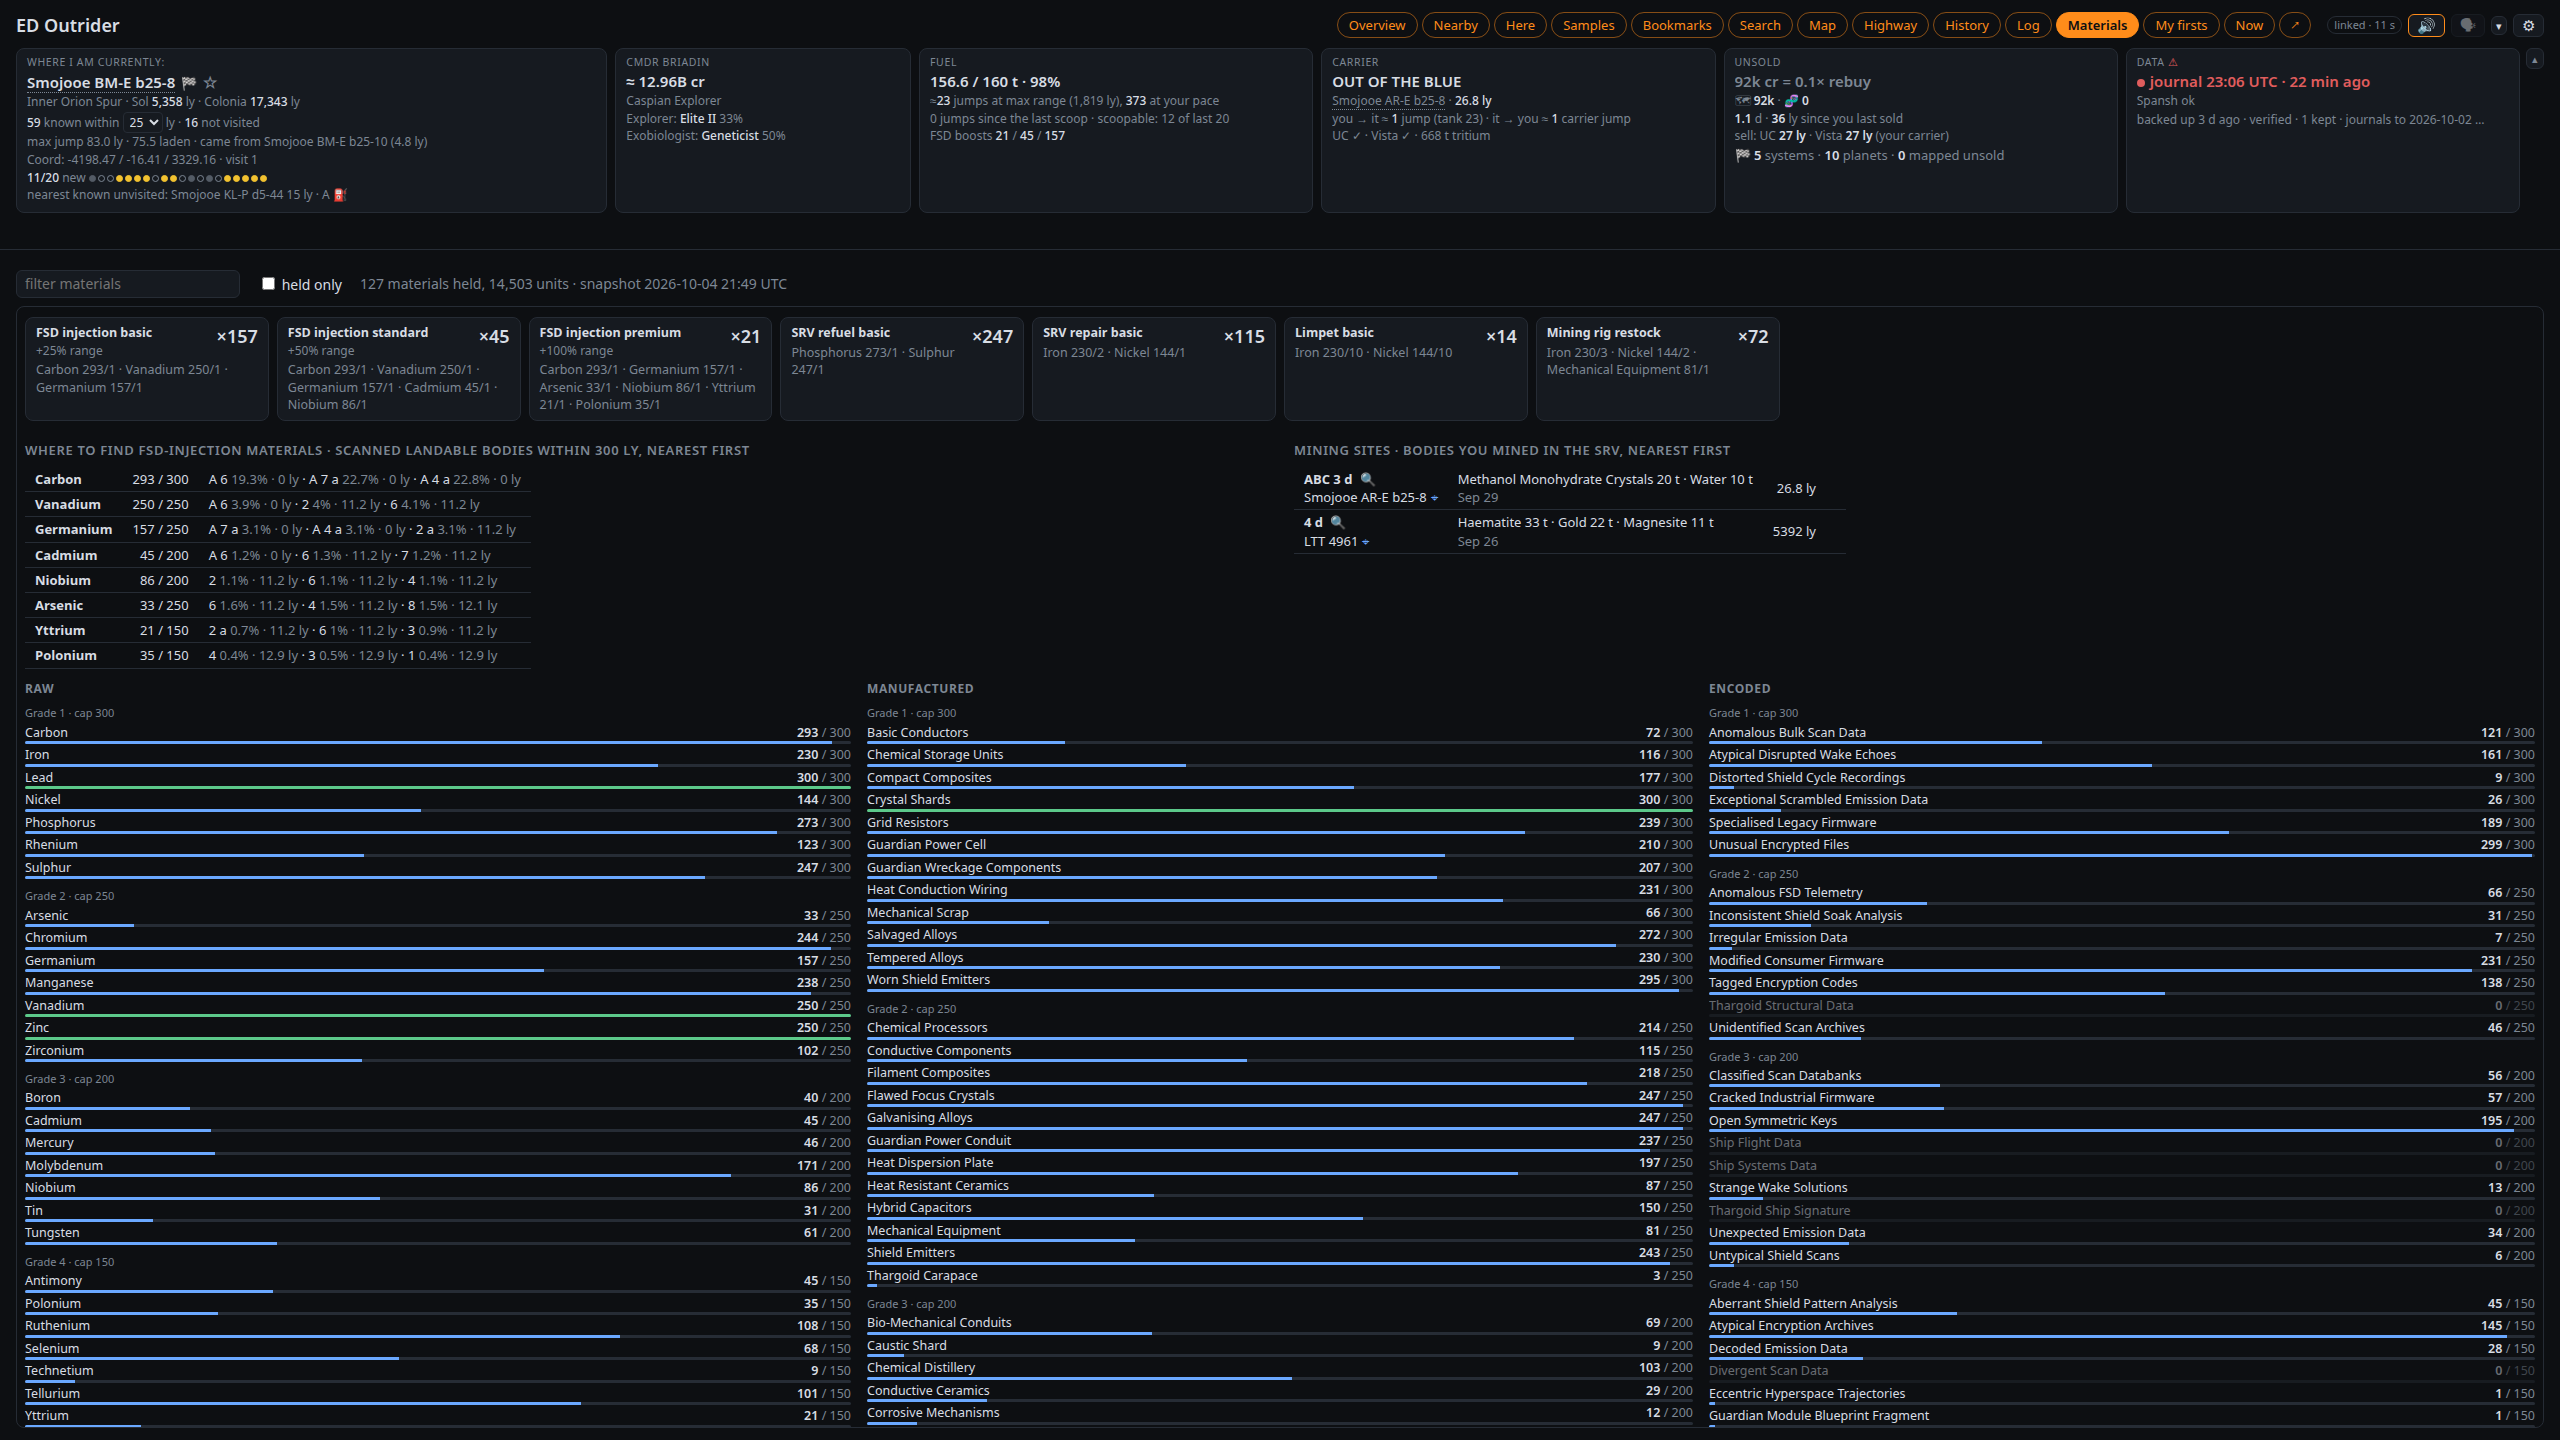Screen dimensions: 2560x1440
Task: Click the Polonium 35 / 150 table row
Action: (x=278, y=656)
